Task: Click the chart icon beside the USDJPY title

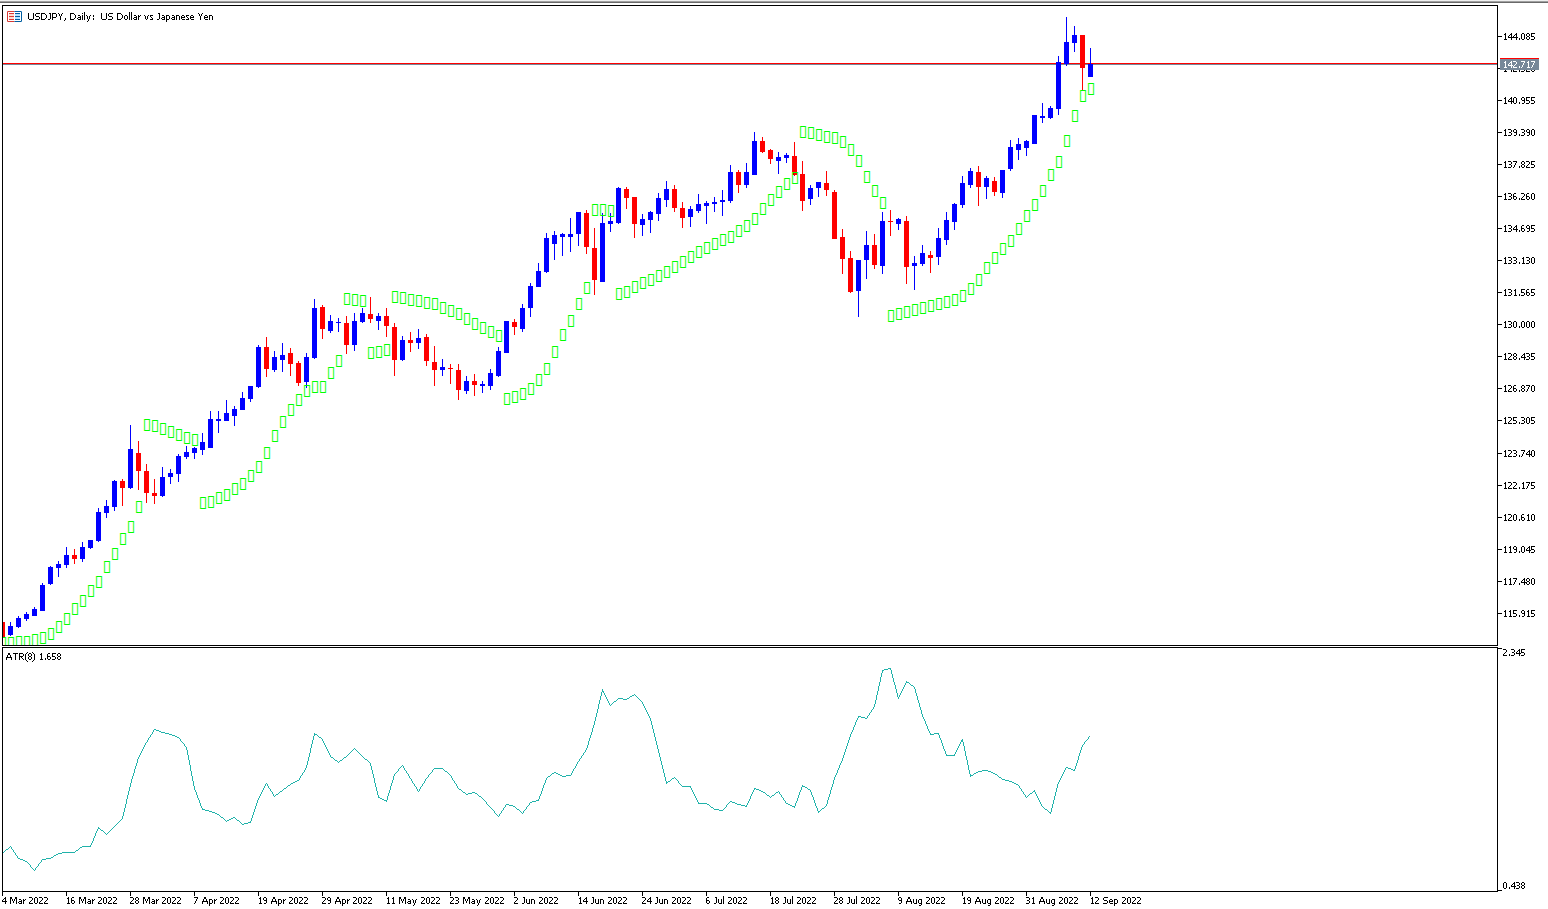Action: click(14, 16)
